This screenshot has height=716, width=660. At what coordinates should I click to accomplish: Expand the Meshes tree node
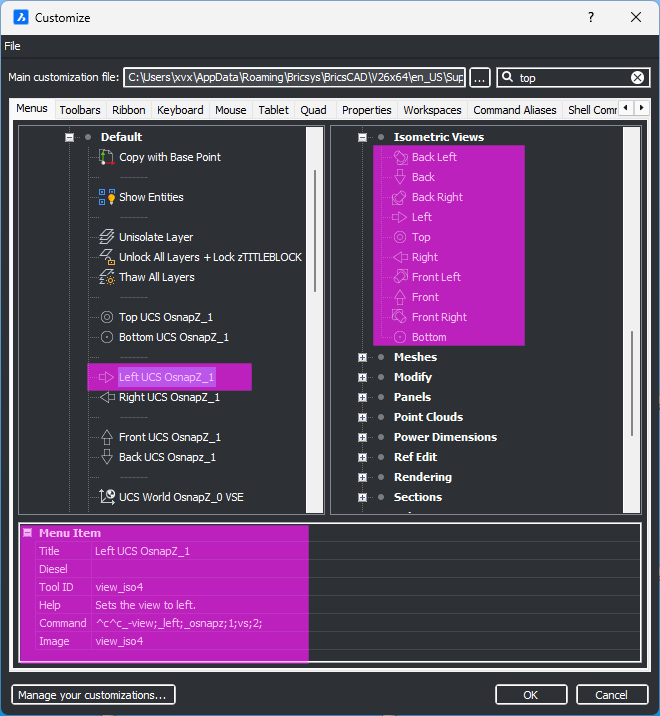[x=363, y=357]
